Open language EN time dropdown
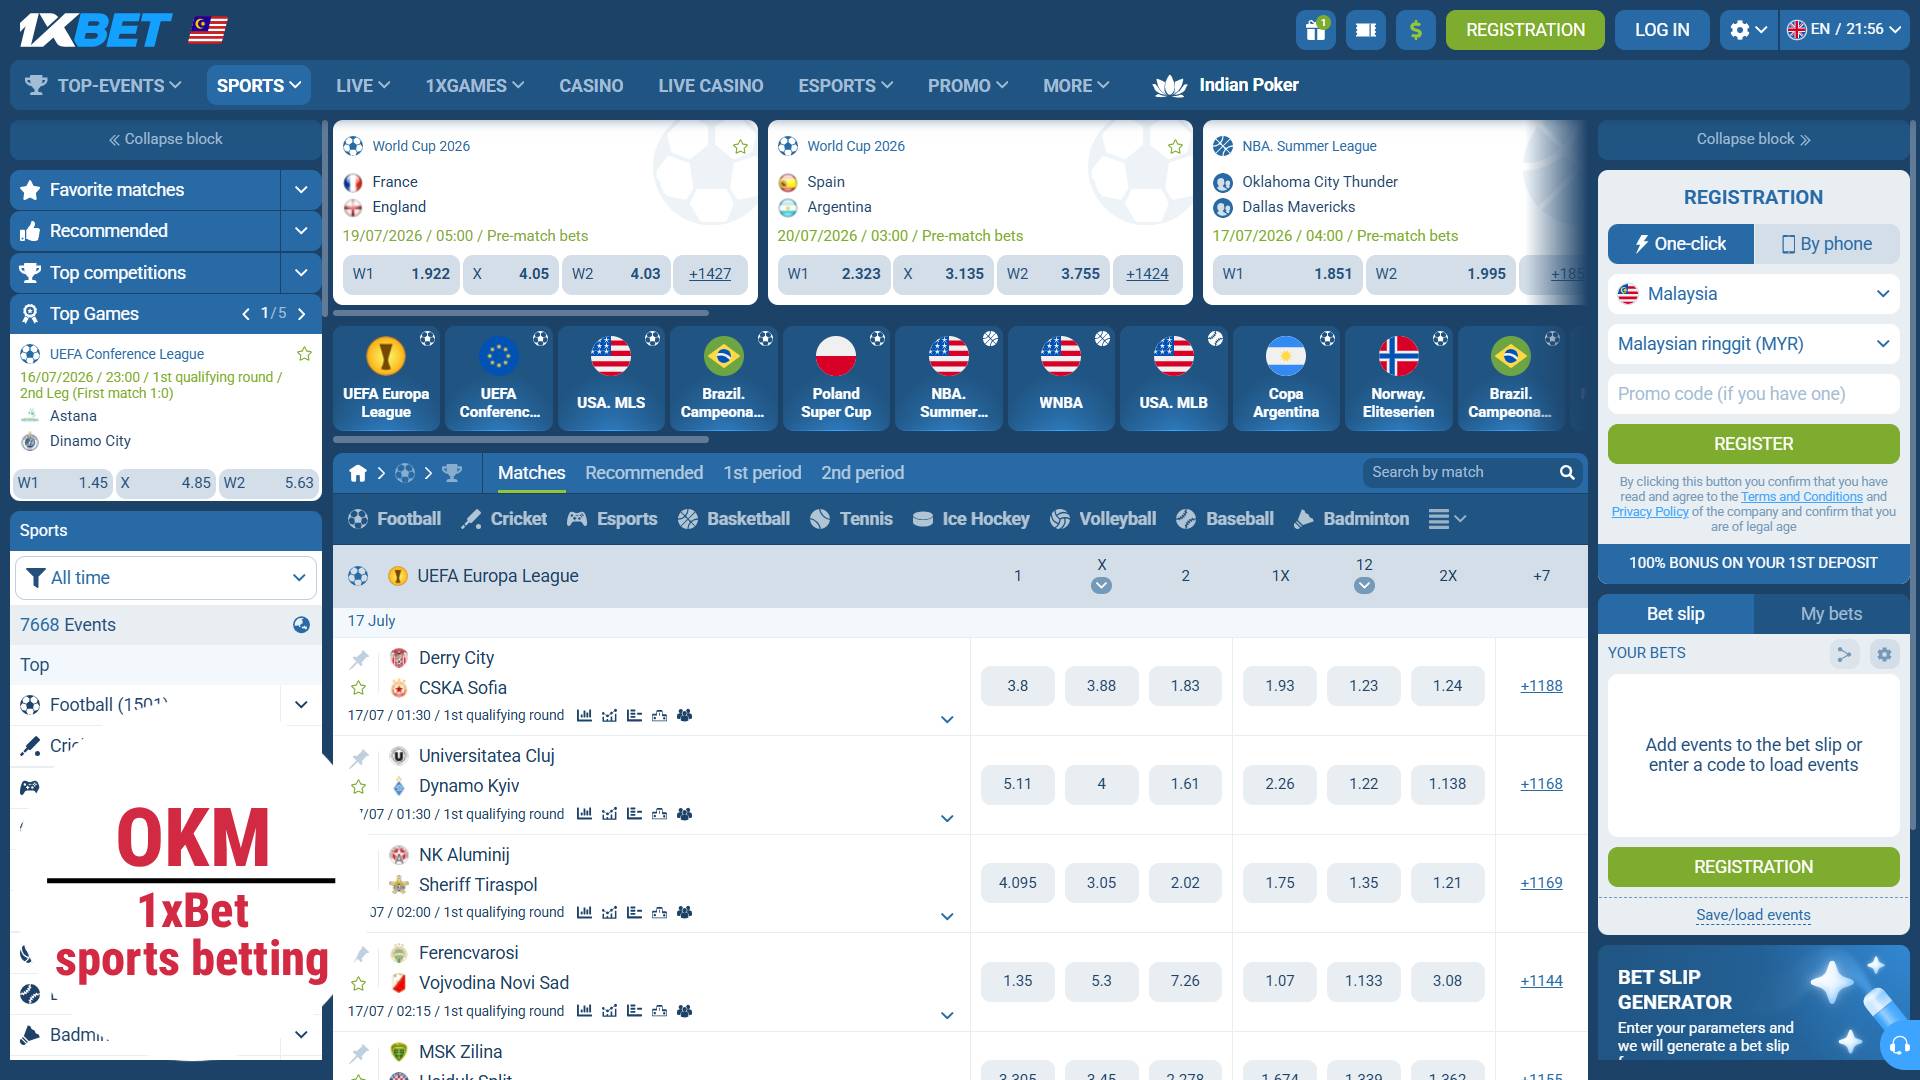The height and width of the screenshot is (1080, 1920). pyautogui.click(x=1843, y=30)
